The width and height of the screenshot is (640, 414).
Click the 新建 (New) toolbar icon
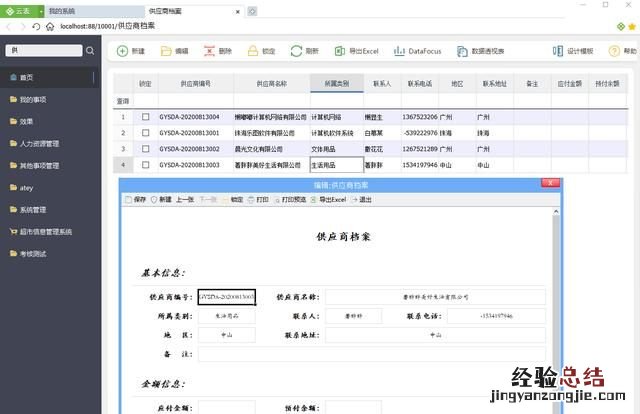(130, 50)
